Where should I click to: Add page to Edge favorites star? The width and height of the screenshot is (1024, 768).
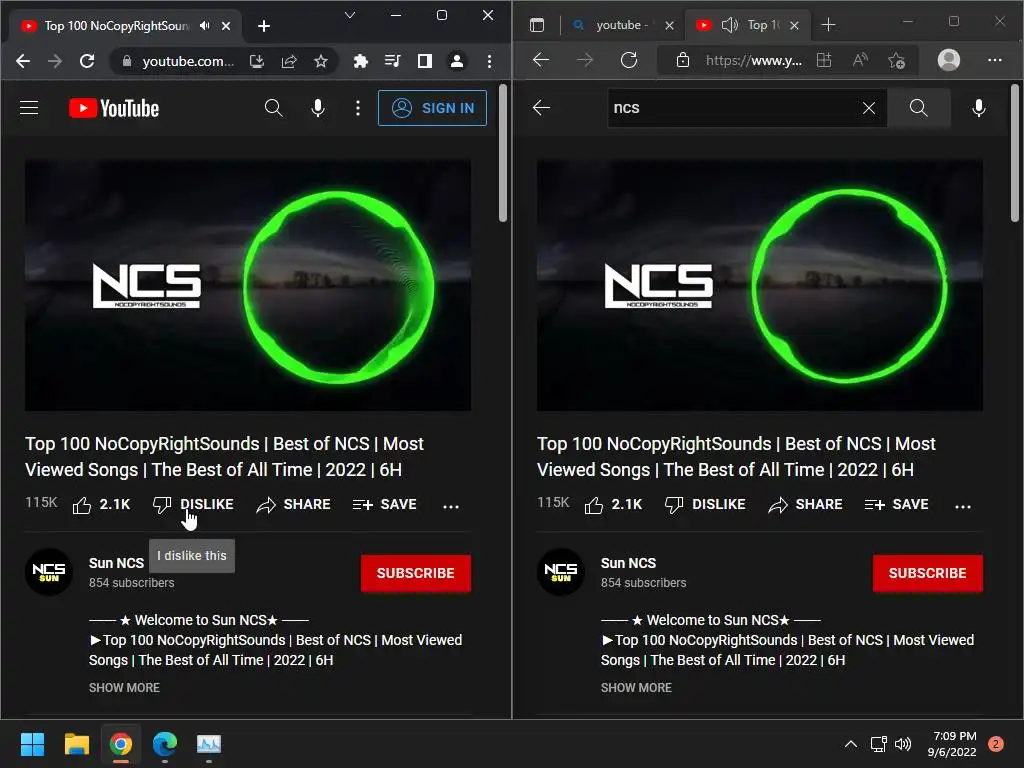pyautogui.click(x=897, y=61)
